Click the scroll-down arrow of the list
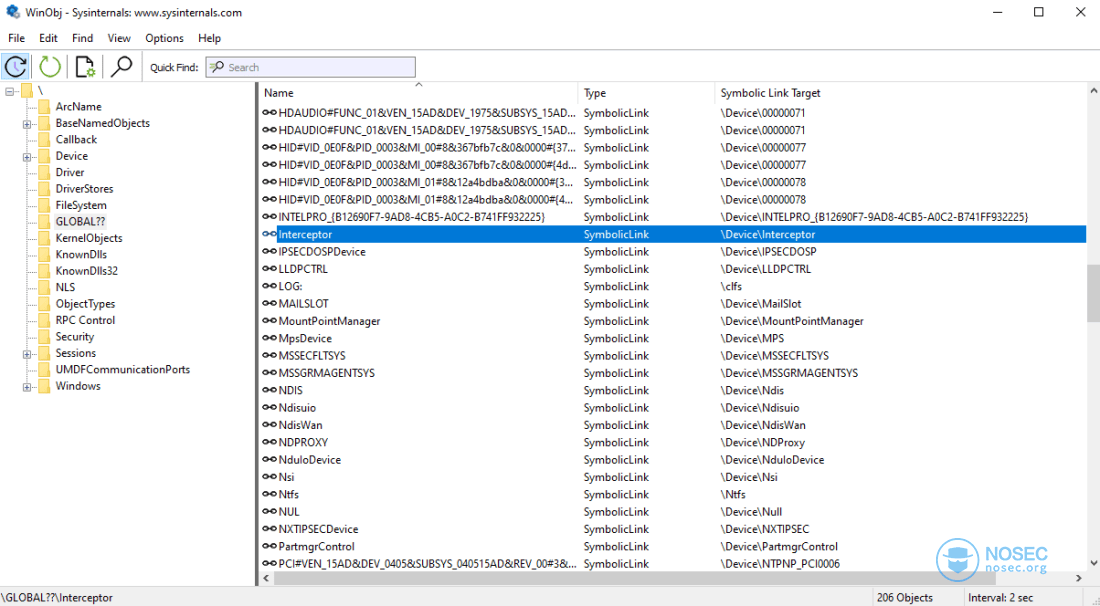The width and height of the screenshot is (1100, 606). point(1093,563)
